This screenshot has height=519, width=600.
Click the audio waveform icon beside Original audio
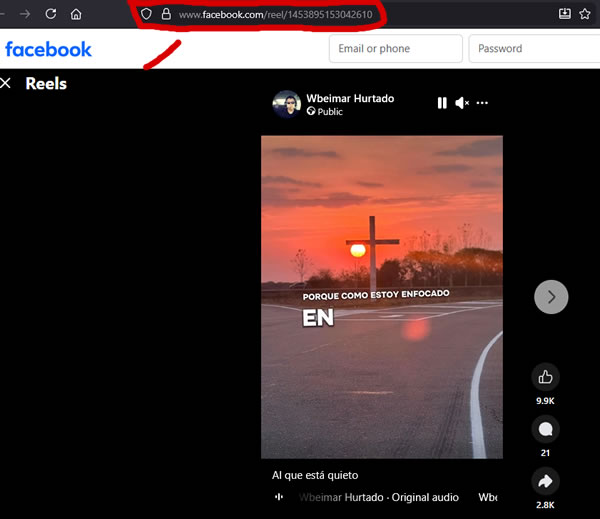click(279, 497)
